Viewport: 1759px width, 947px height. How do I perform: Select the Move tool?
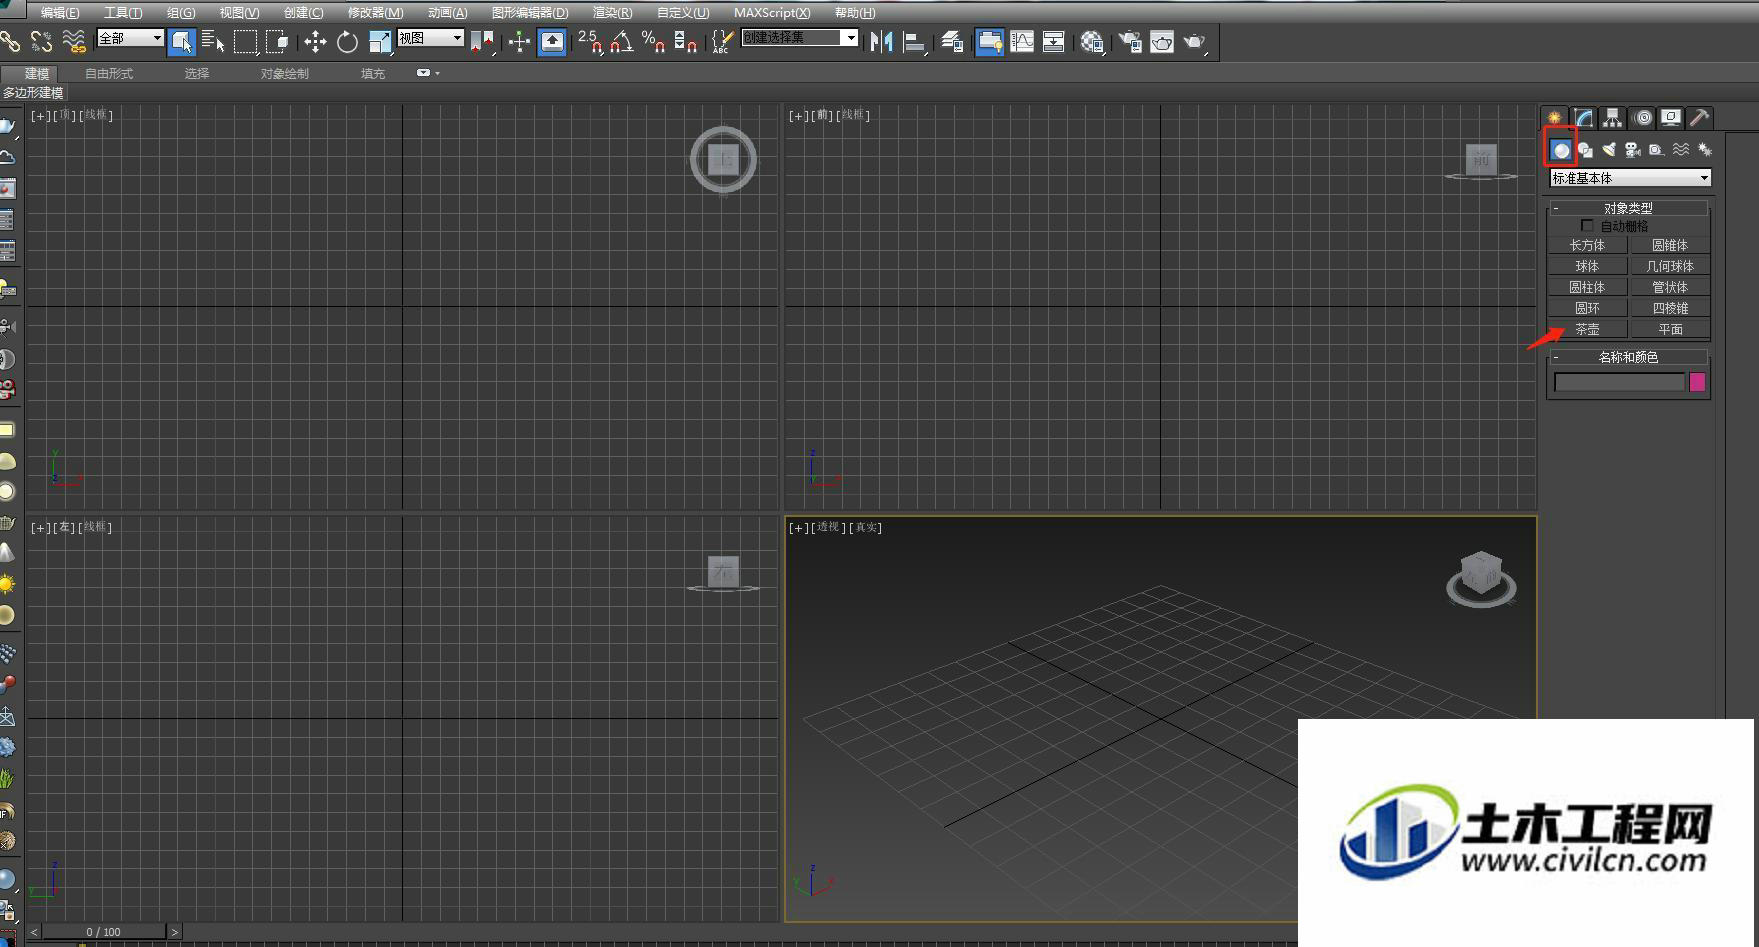click(x=315, y=41)
